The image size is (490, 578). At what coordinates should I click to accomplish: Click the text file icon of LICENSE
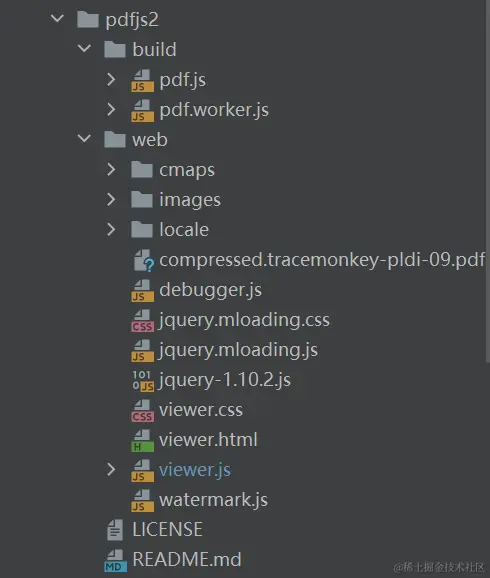[x=115, y=530]
